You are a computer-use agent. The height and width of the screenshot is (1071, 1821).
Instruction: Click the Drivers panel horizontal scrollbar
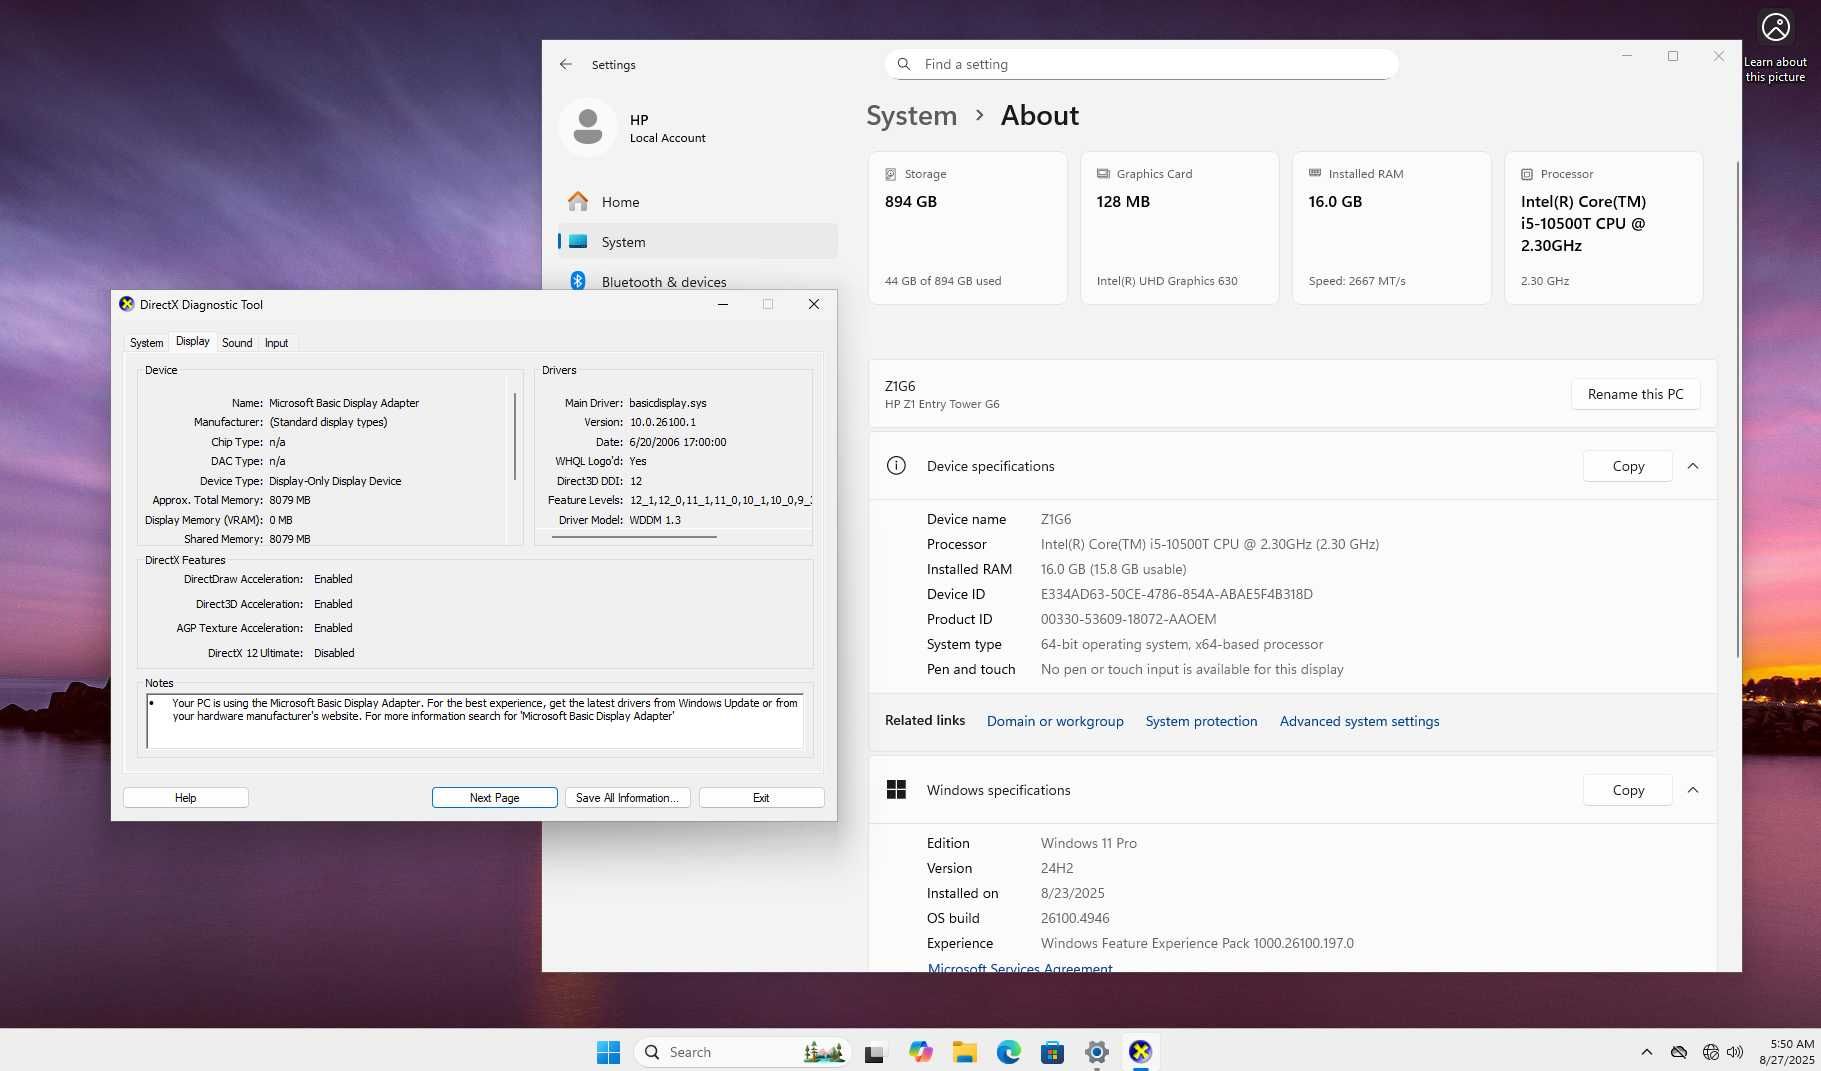click(x=634, y=537)
